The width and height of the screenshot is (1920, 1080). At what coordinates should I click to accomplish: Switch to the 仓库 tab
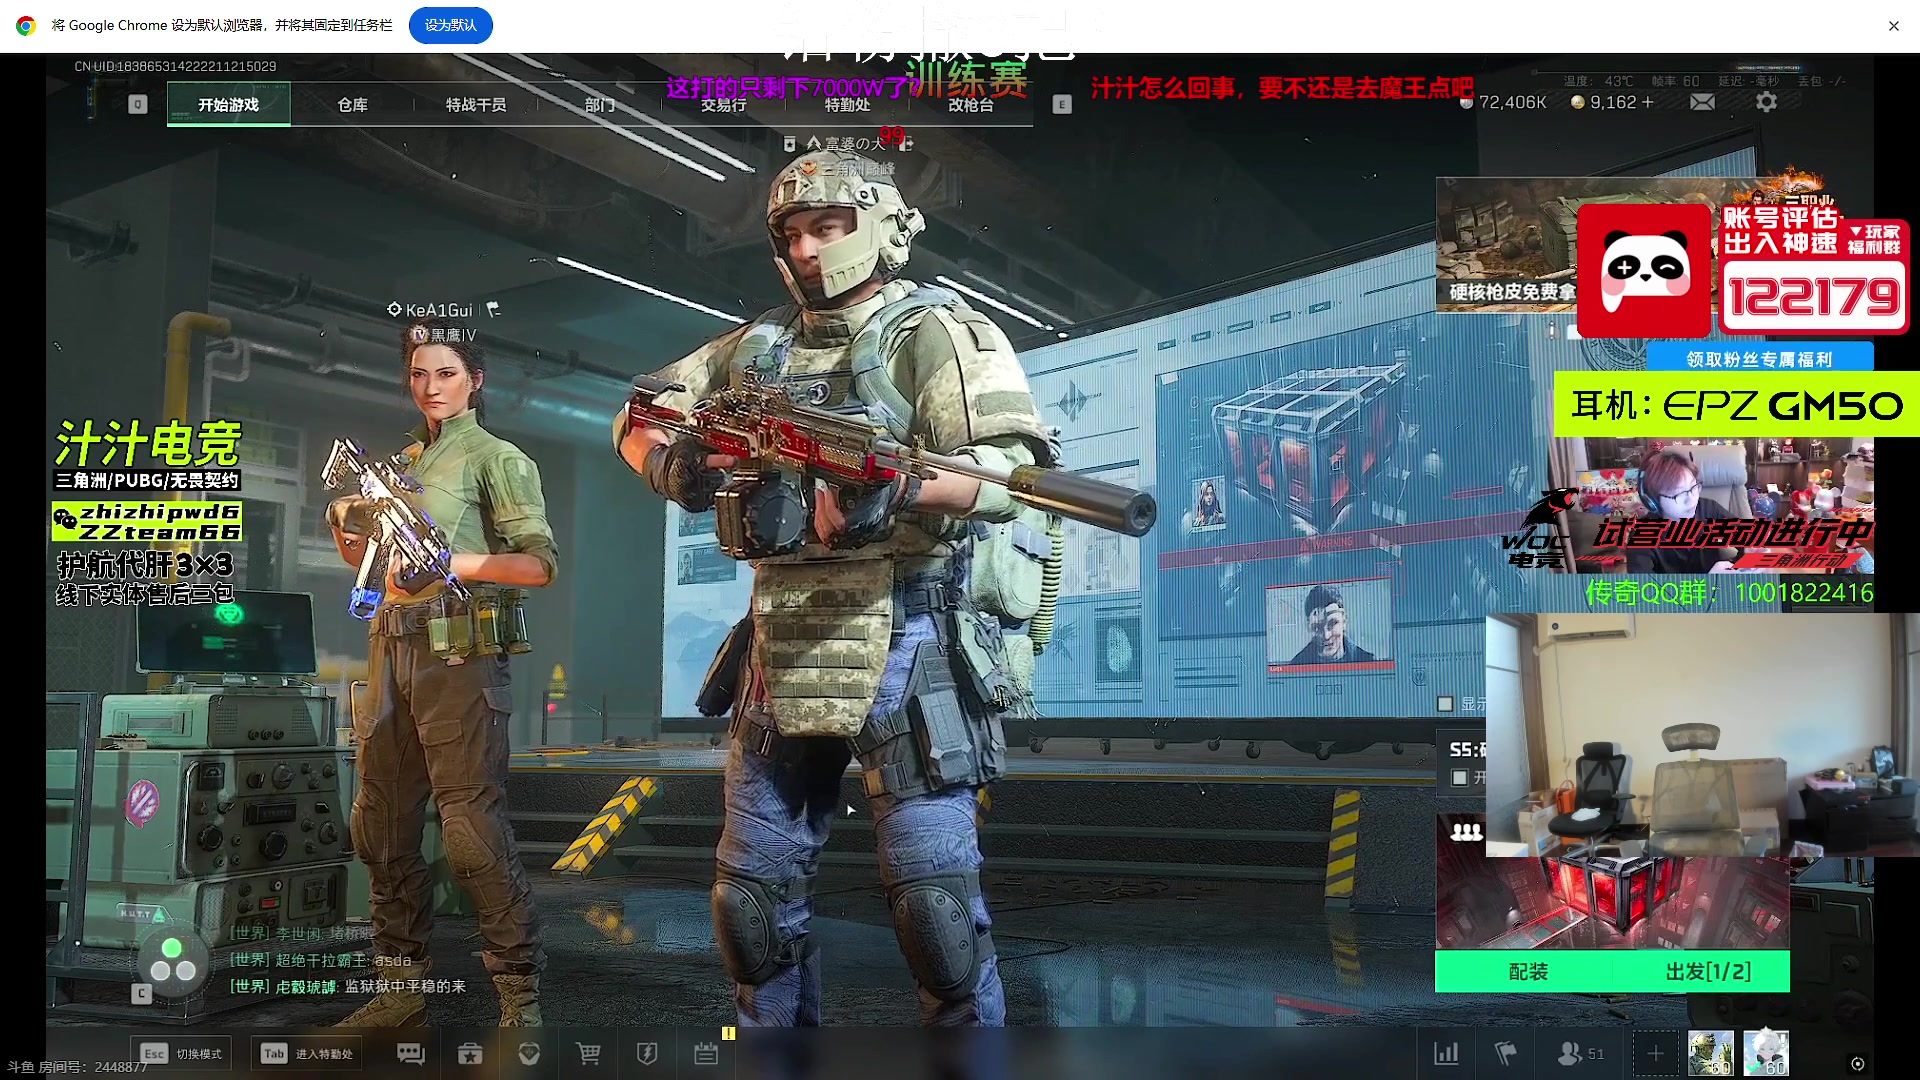pos(352,105)
